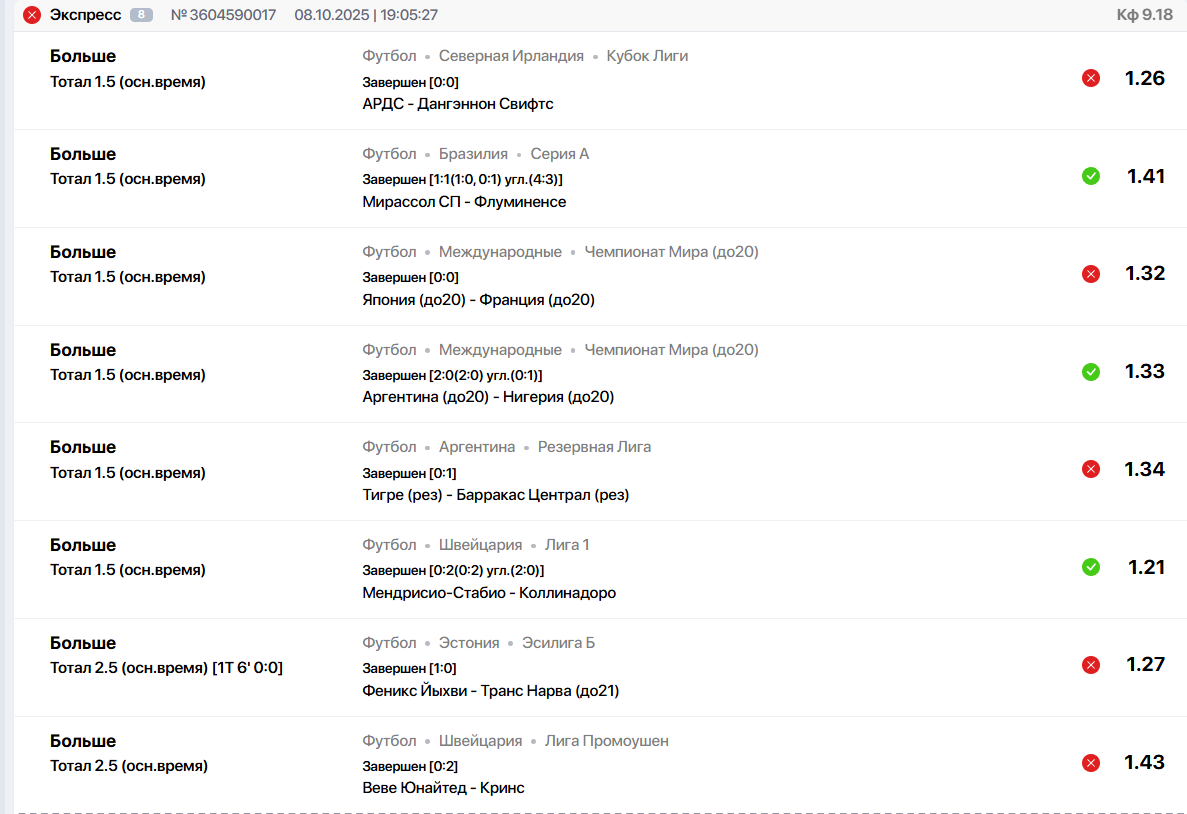Click Бразилия breadcrumb in second row
Screen dimensions: 1187x814
click(473, 154)
